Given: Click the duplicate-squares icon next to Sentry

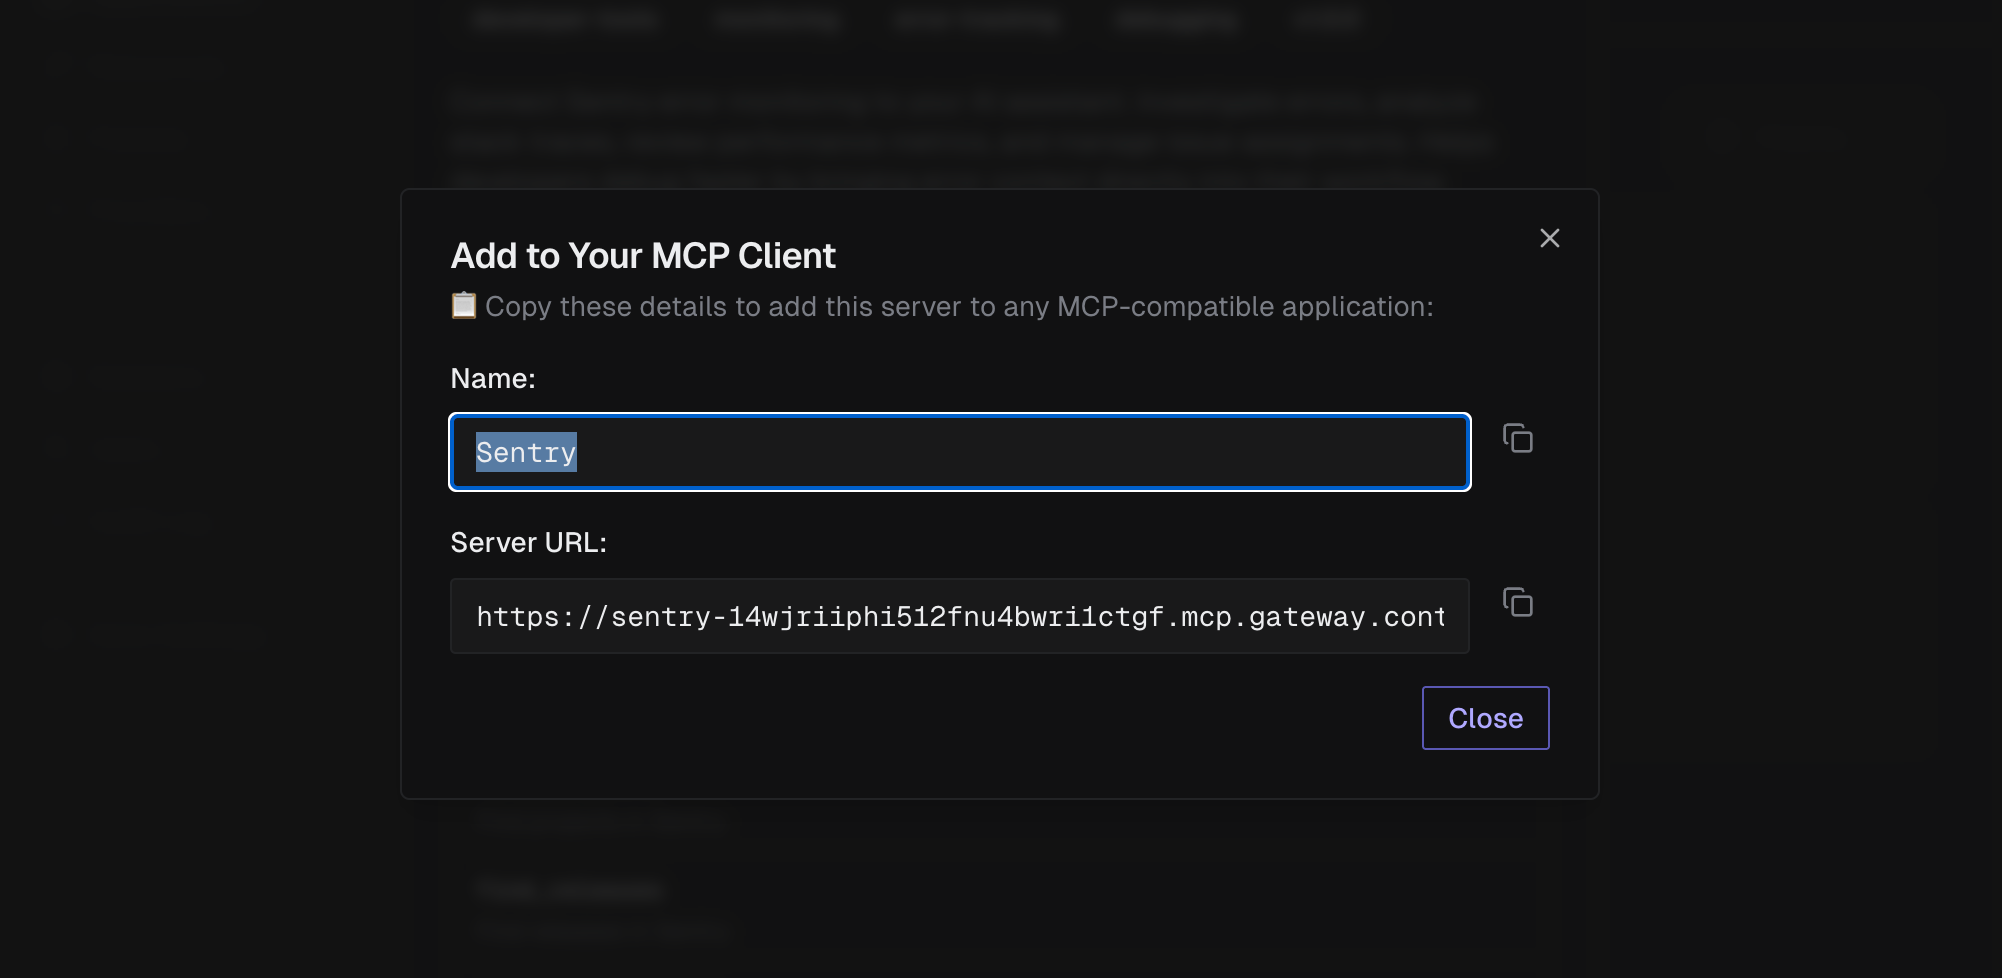Looking at the screenshot, I should pyautogui.click(x=1517, y=439).
